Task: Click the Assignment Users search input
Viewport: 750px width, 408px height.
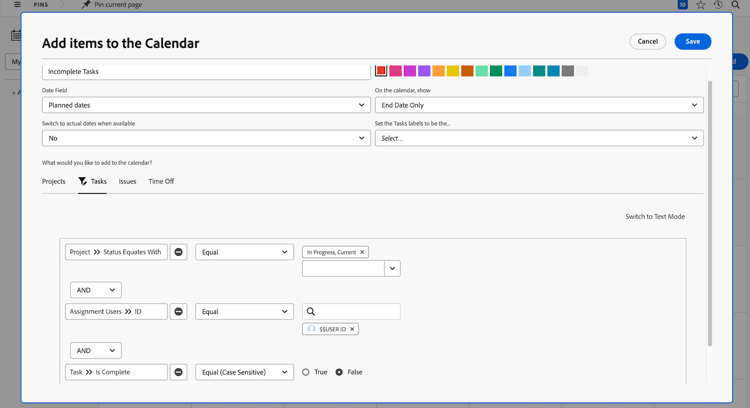Action: (351, 311)
